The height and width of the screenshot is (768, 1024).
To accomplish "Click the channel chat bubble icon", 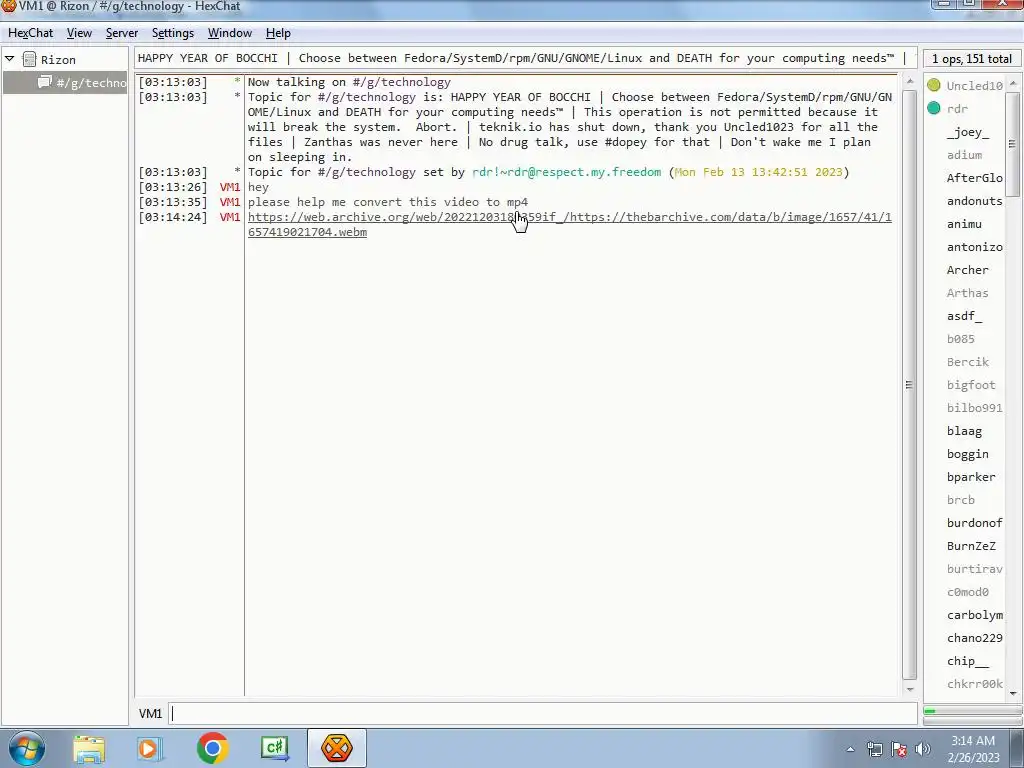I will [x=44, y=82].
